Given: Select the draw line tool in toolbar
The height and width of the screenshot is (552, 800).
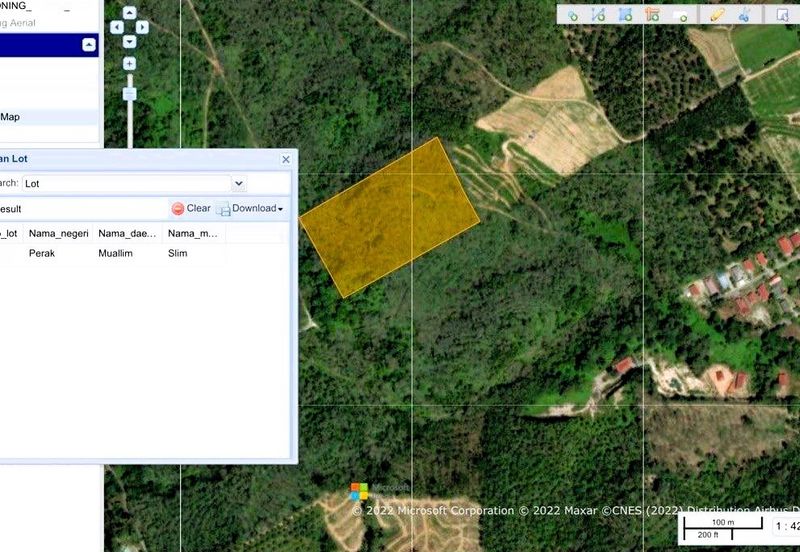Looking at the screenshot, I should (598, 15).
